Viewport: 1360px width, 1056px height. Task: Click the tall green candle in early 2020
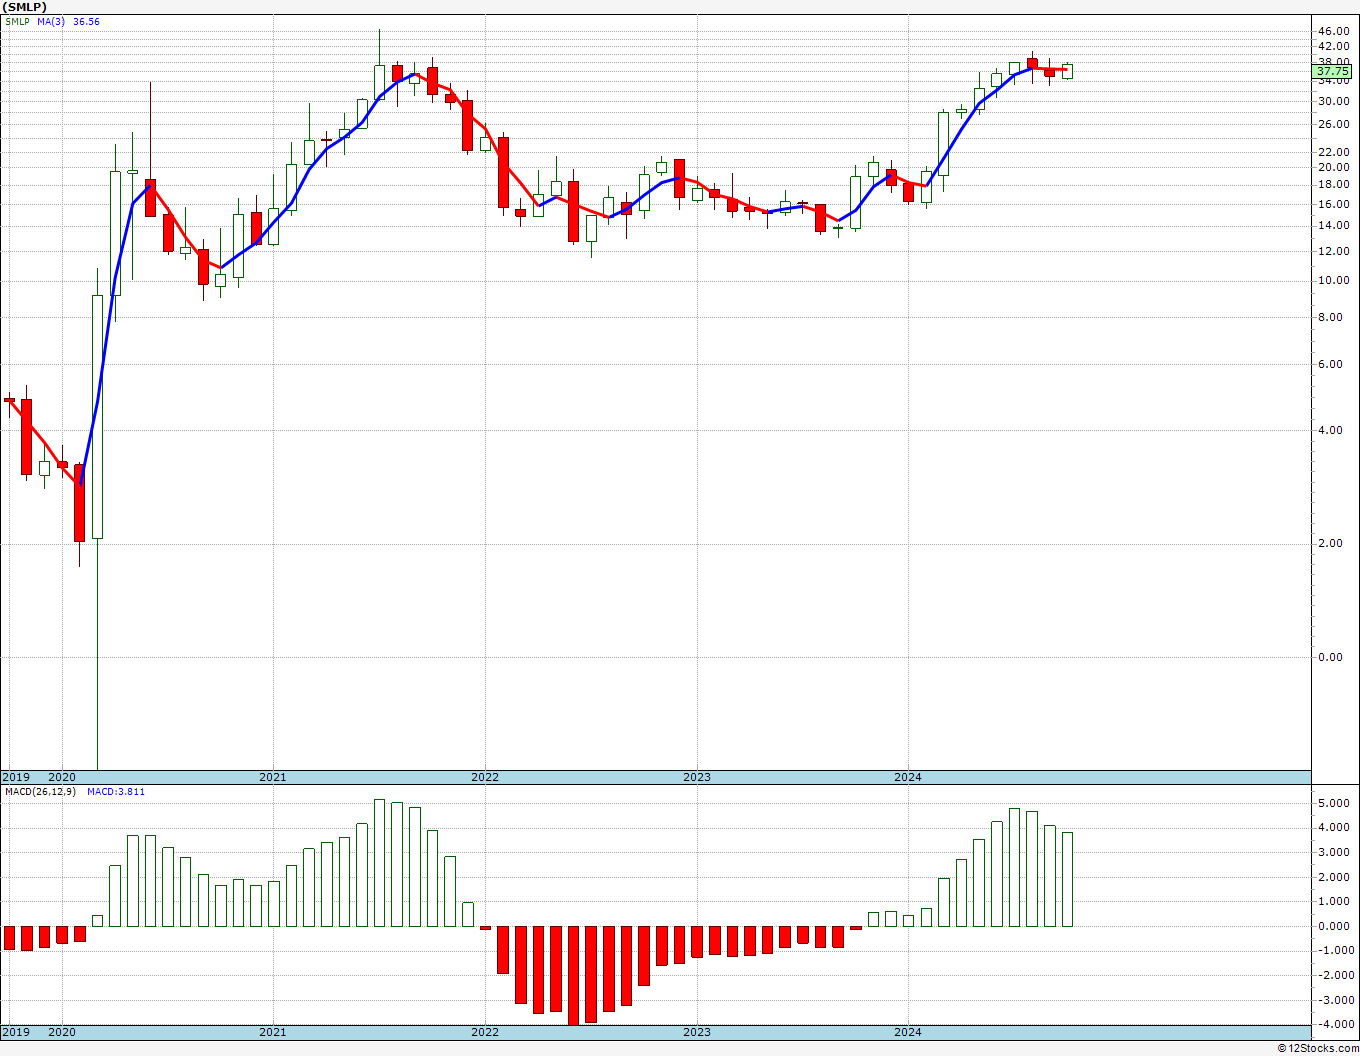[97, 417]
